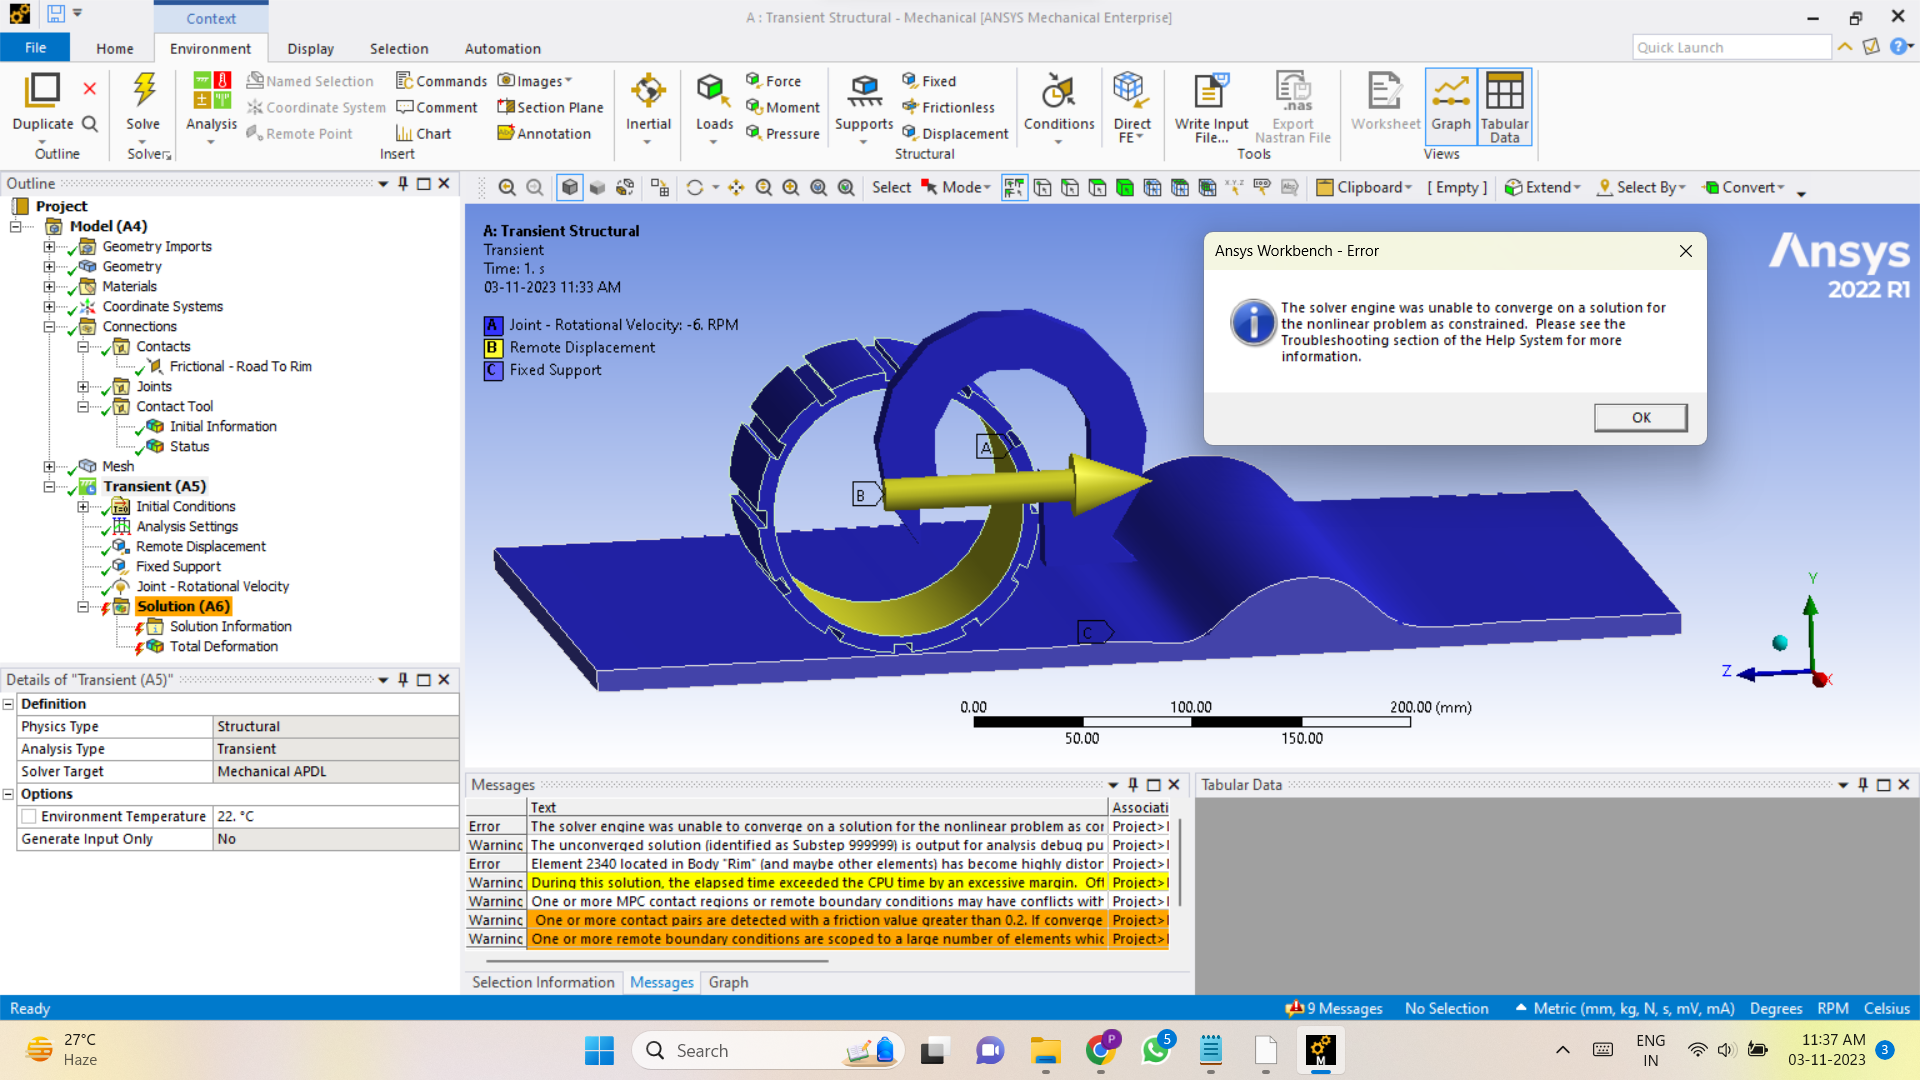This screenshot has width=1920, height=1080.
Task: Select Total Deformation result in tree
Action: tap(223, 647)
